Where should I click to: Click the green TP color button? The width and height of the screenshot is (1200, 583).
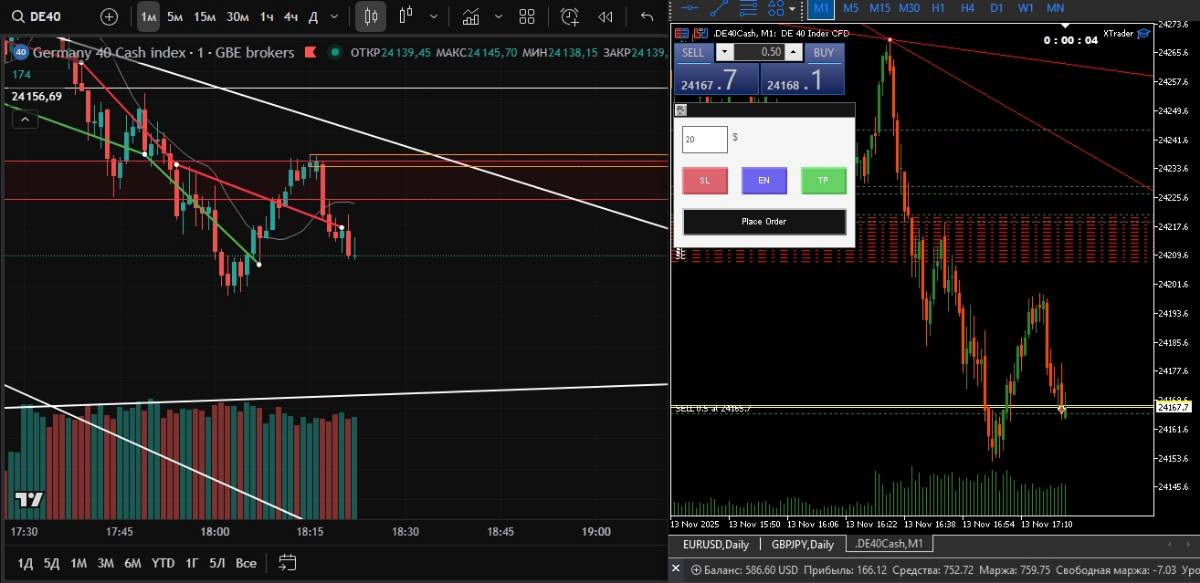point(823,181)
